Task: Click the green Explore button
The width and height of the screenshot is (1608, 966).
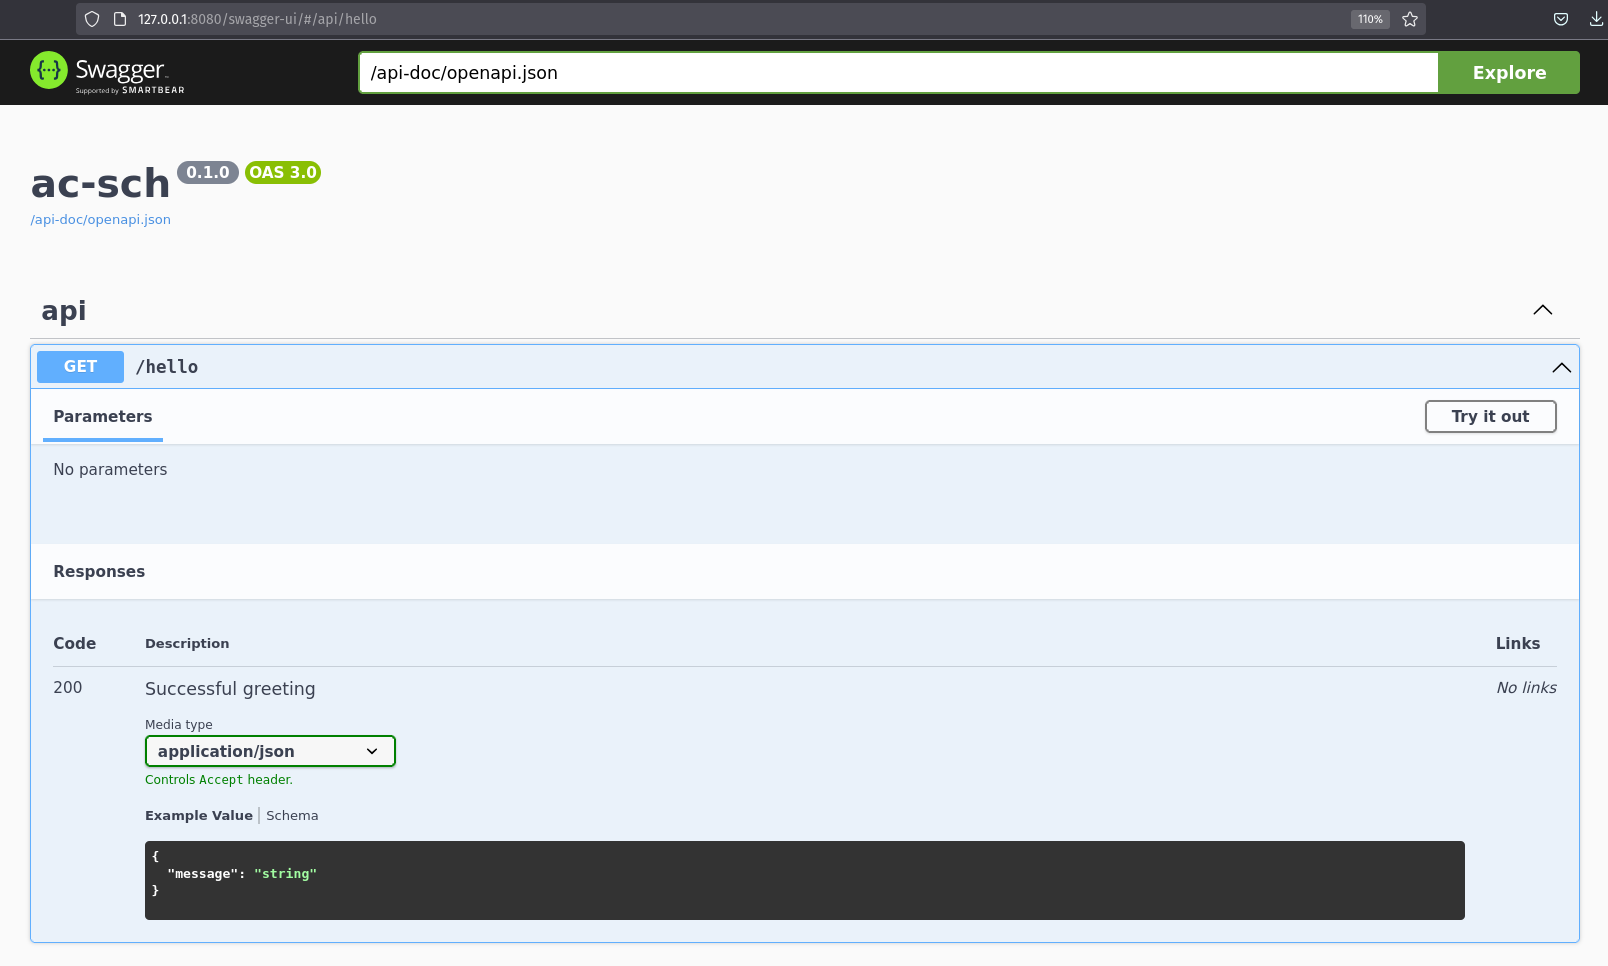Action: tap(1508, 73)
